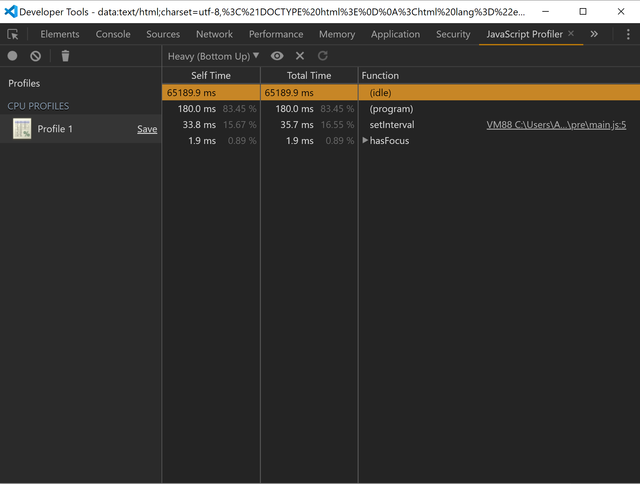The image size is (640, 484).
Task: Delete the selected profile with the trash icon
Action: click(65, 56)
